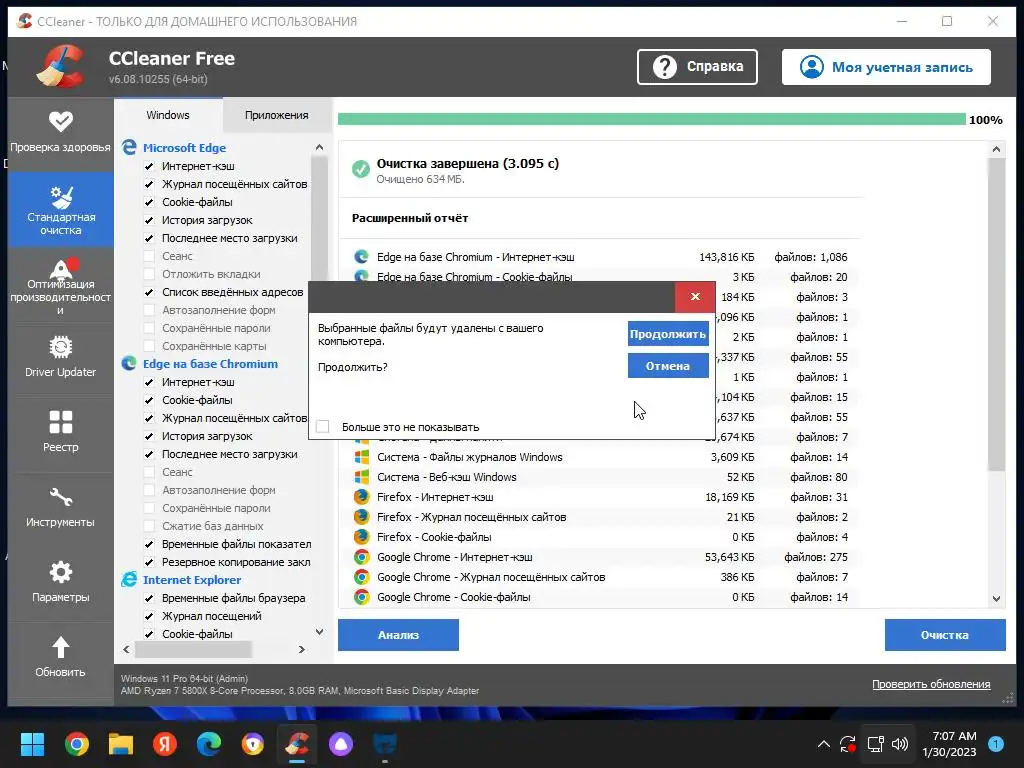
Task: Uncheck Журнал посещённых сайтов under Microsoft Edge
Action: pos(149,184)
